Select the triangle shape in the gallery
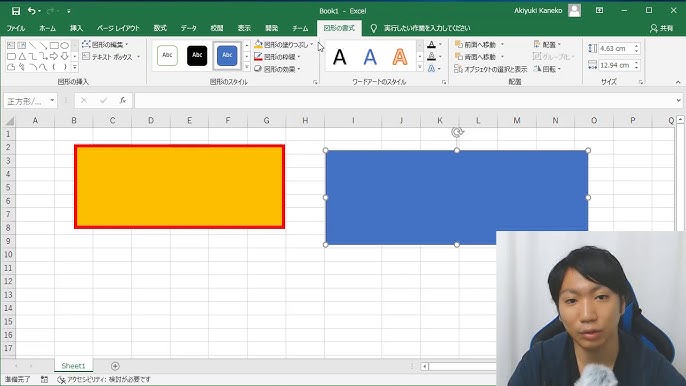 (x=22, y=56)
